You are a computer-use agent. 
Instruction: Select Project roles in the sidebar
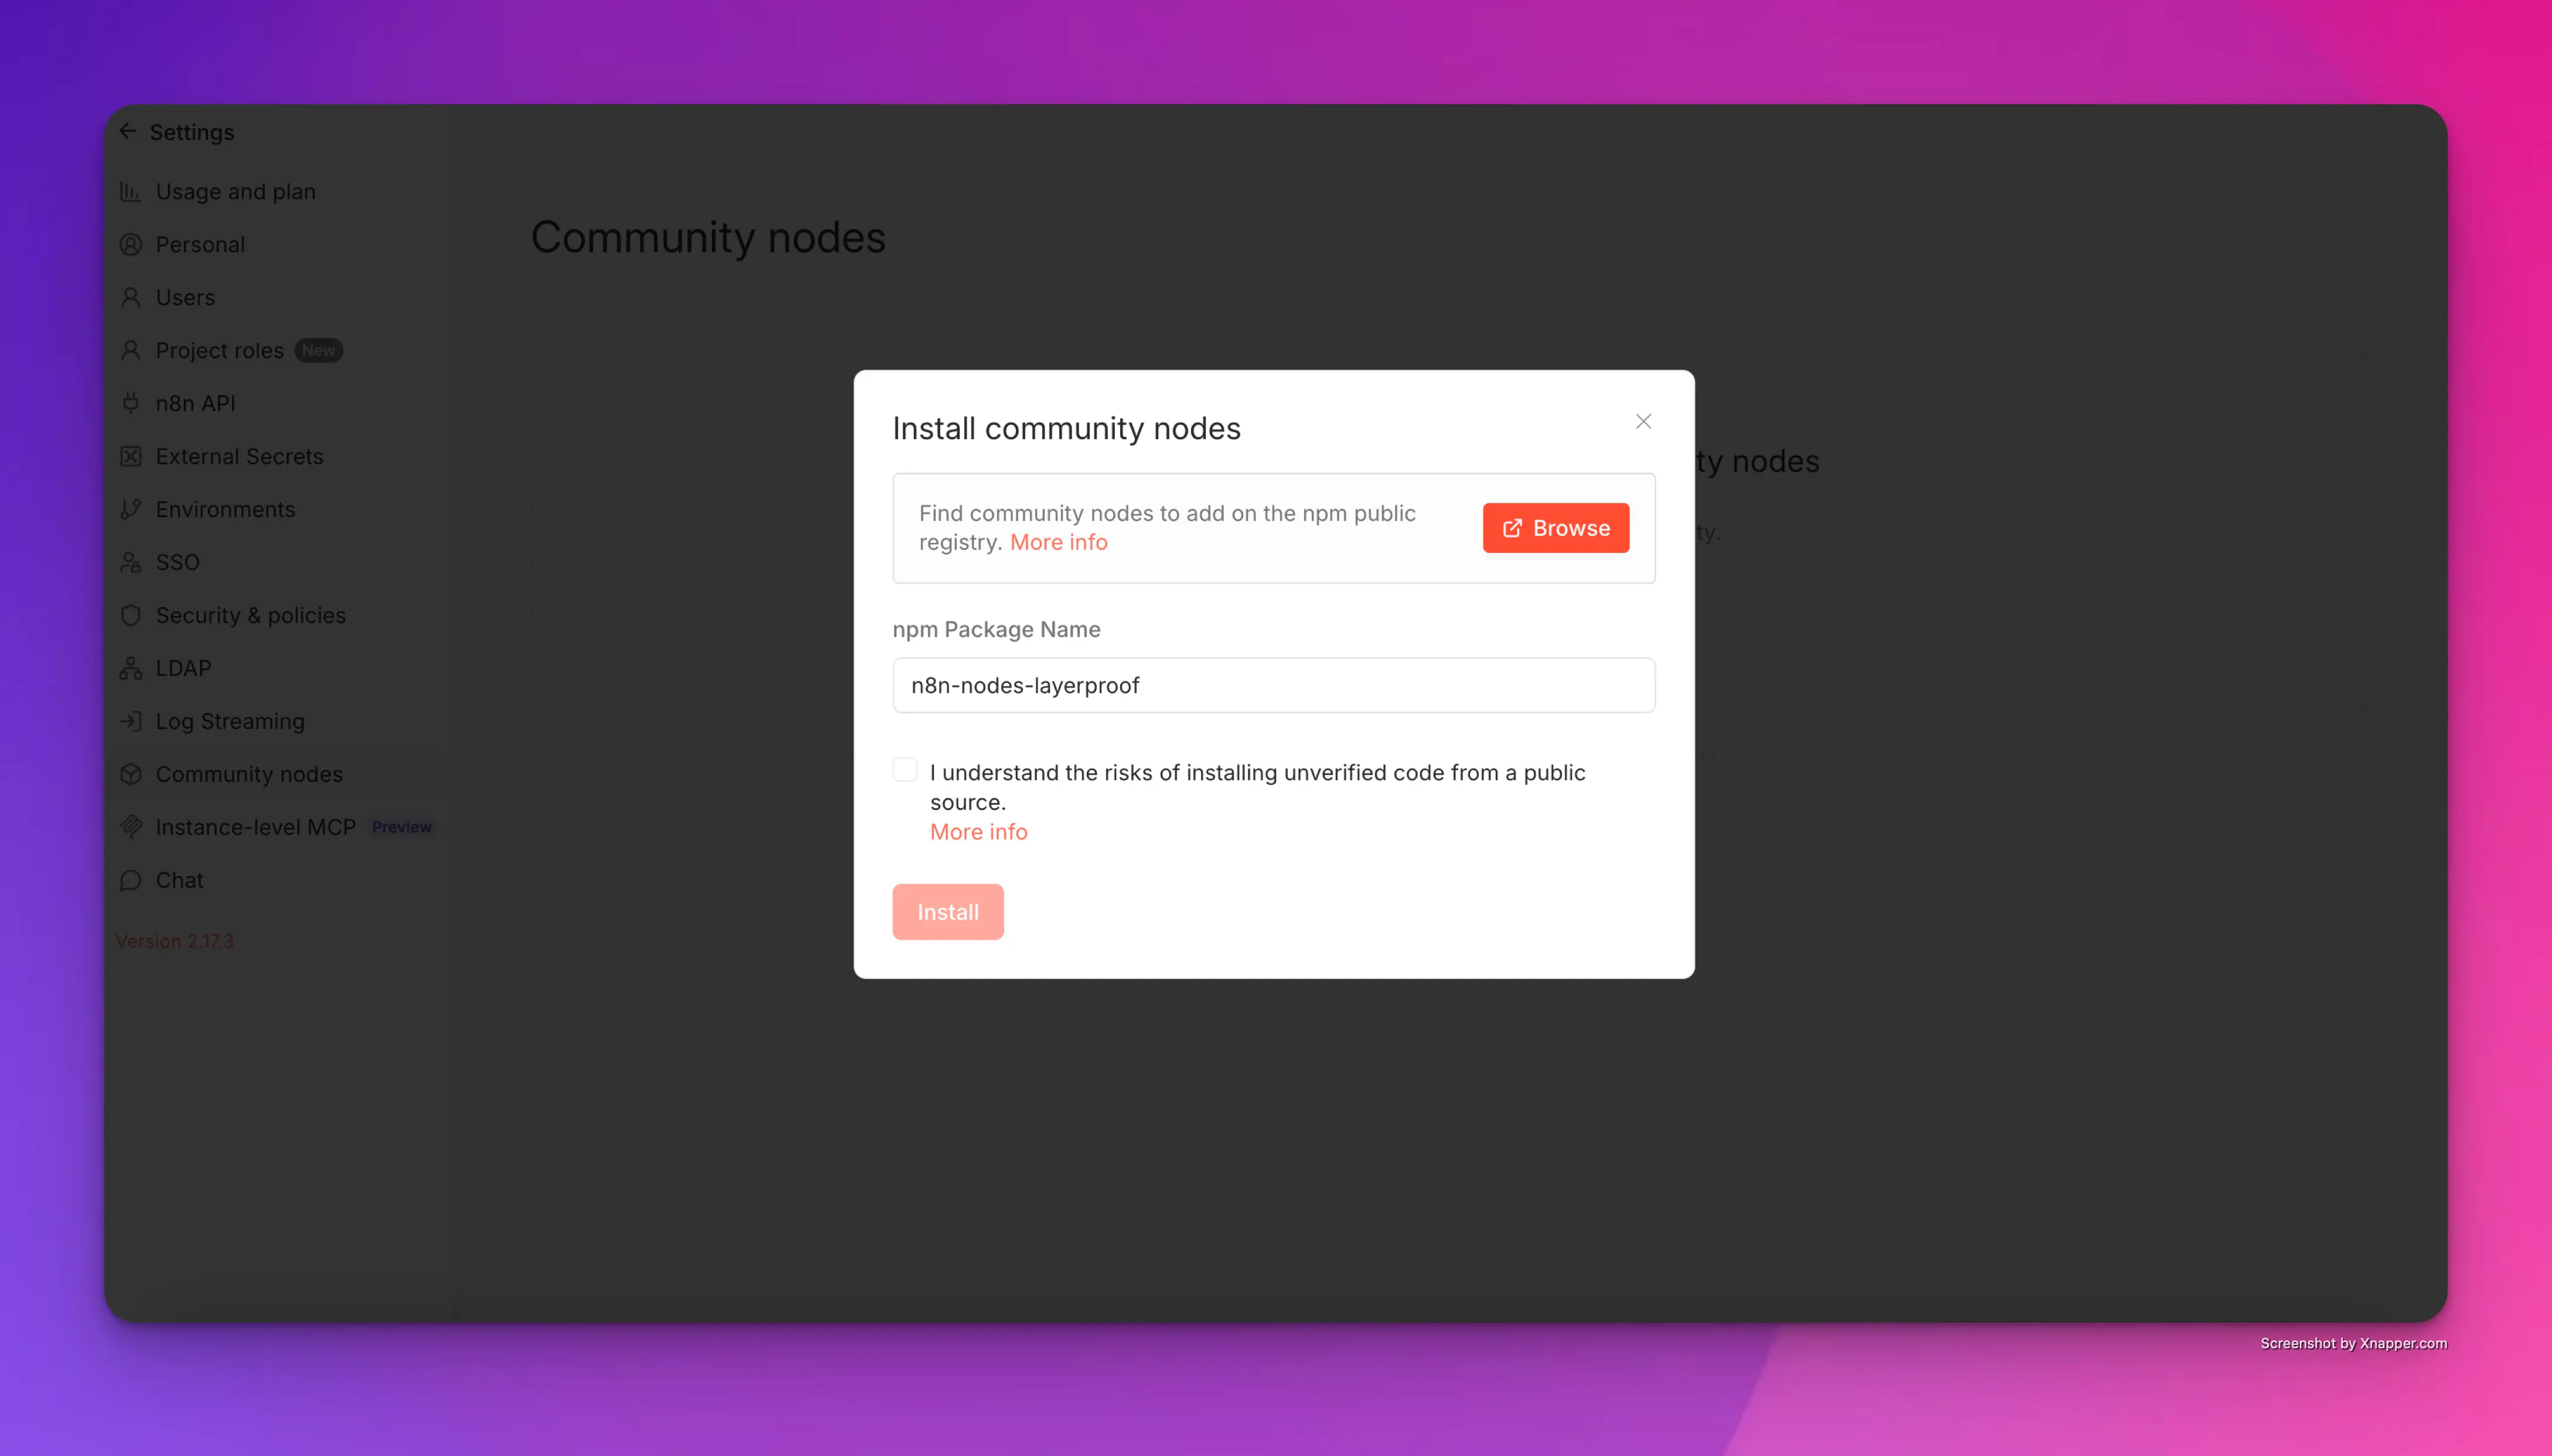pos(220,350)
